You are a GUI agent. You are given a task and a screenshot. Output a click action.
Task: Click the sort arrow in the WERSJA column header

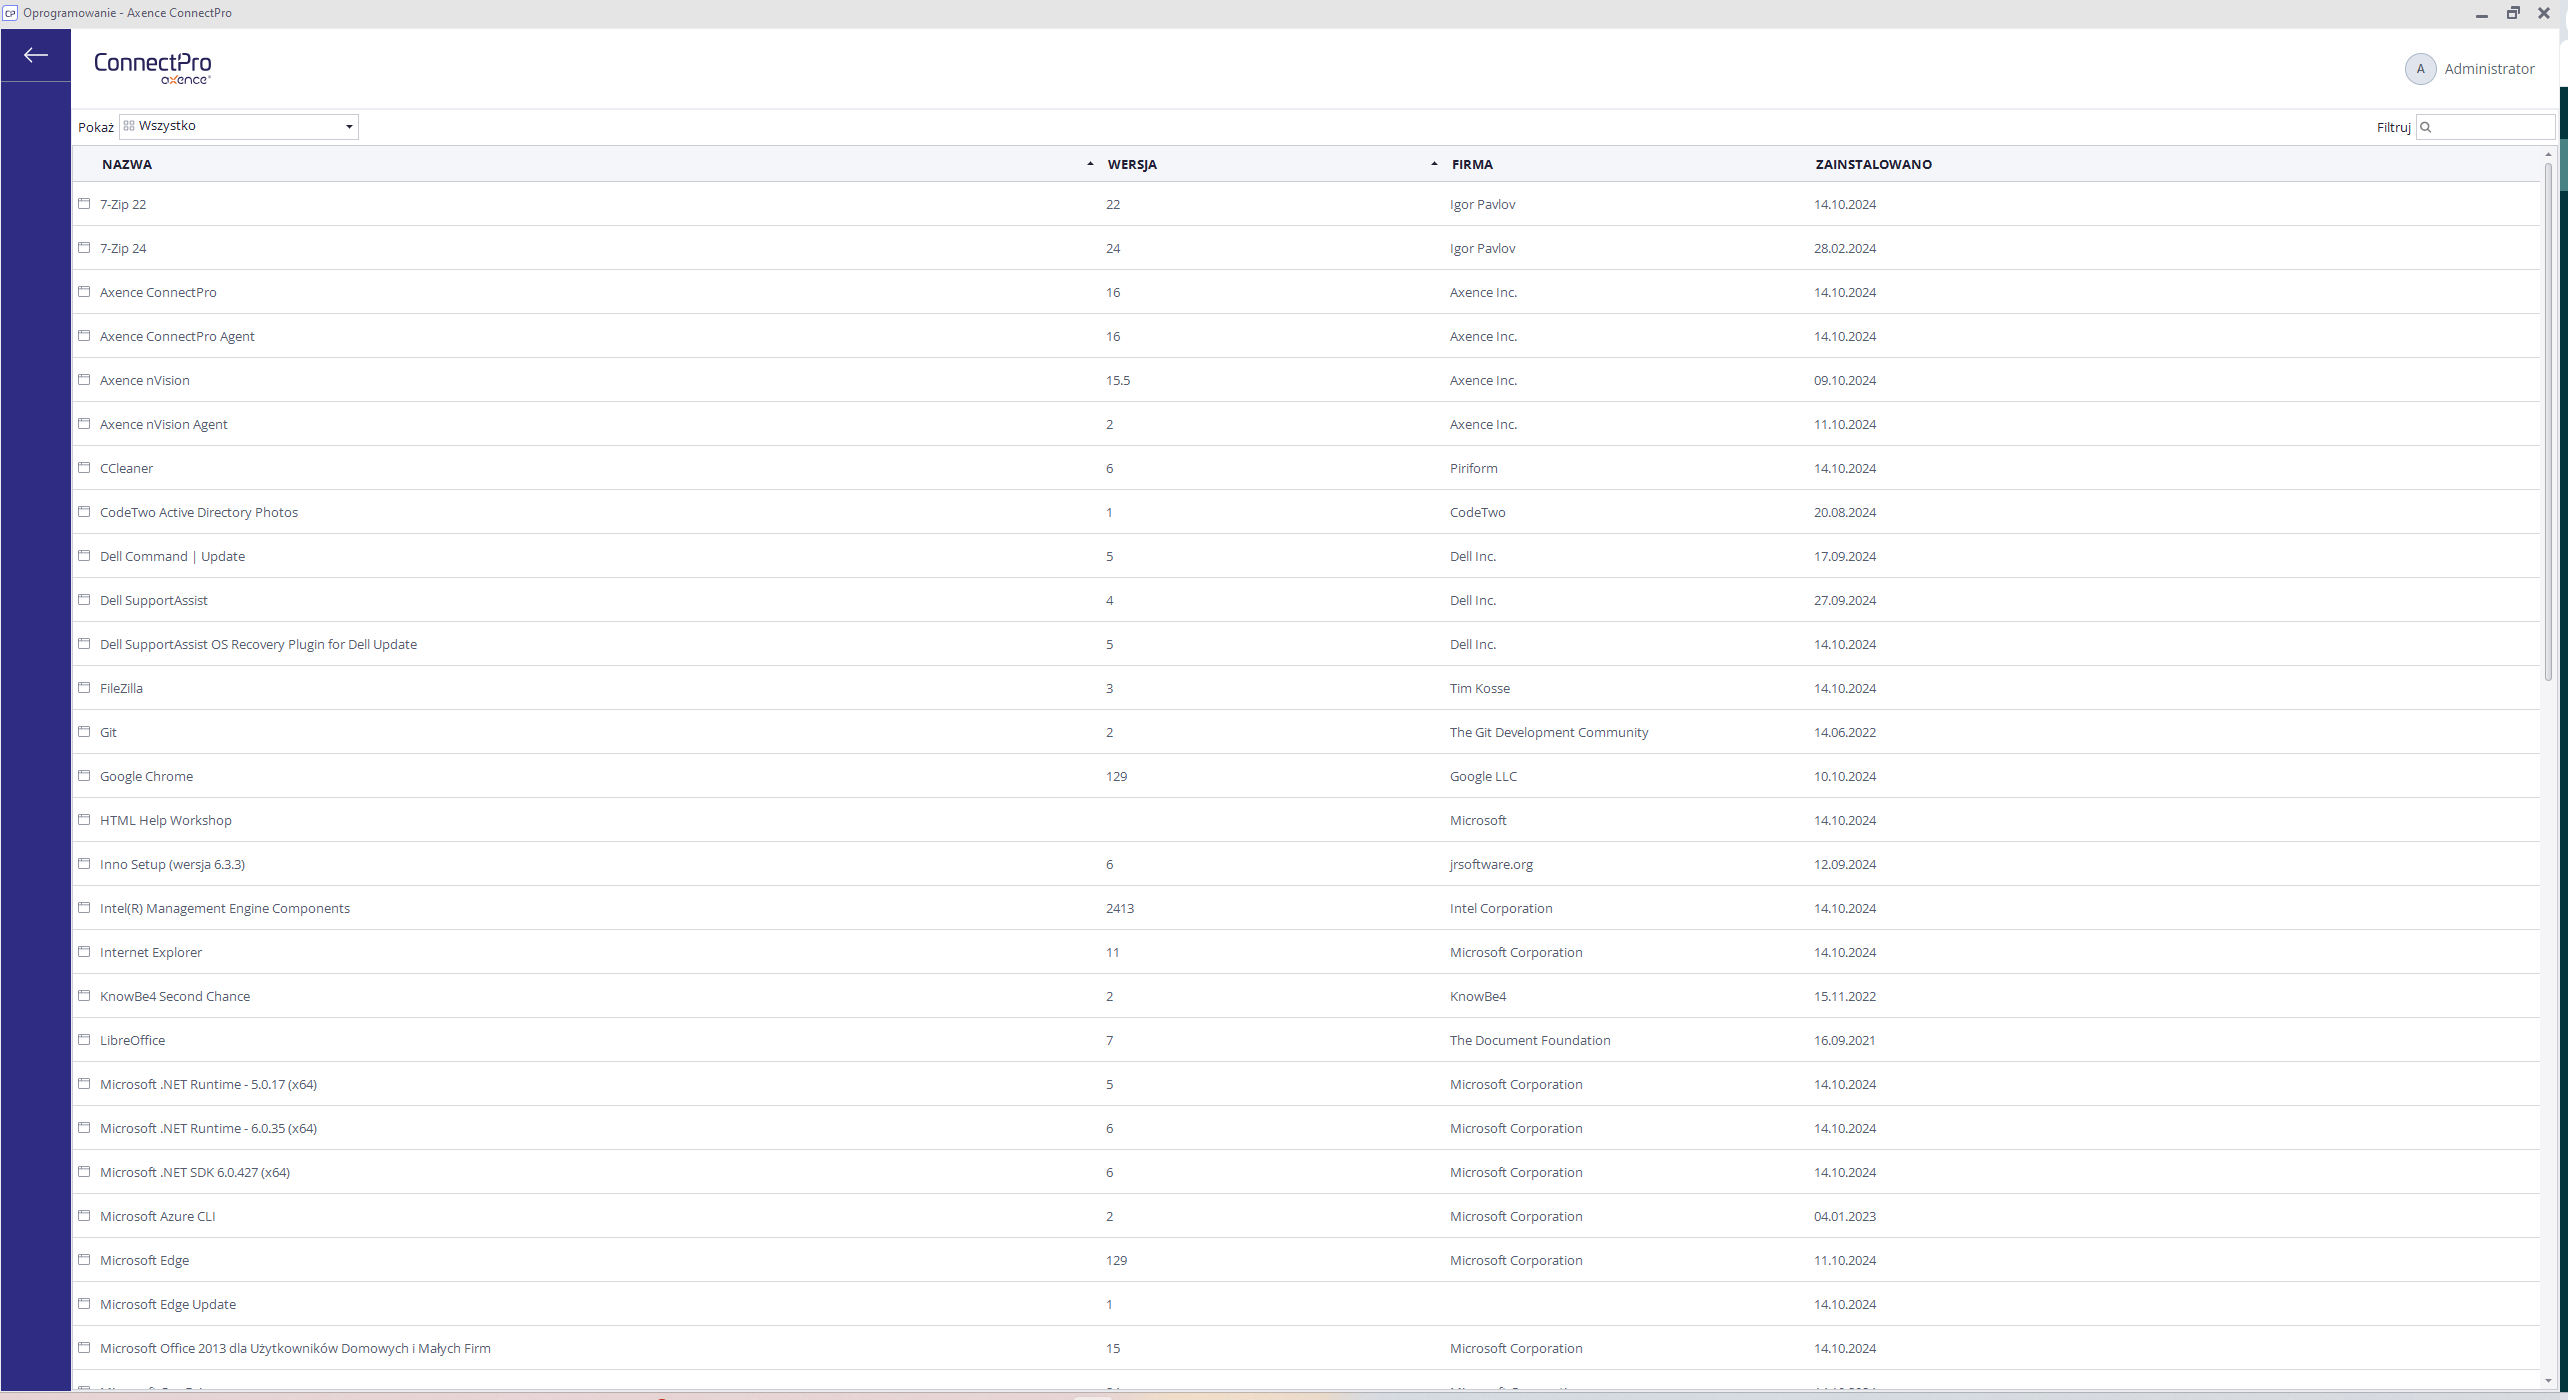1434,164
